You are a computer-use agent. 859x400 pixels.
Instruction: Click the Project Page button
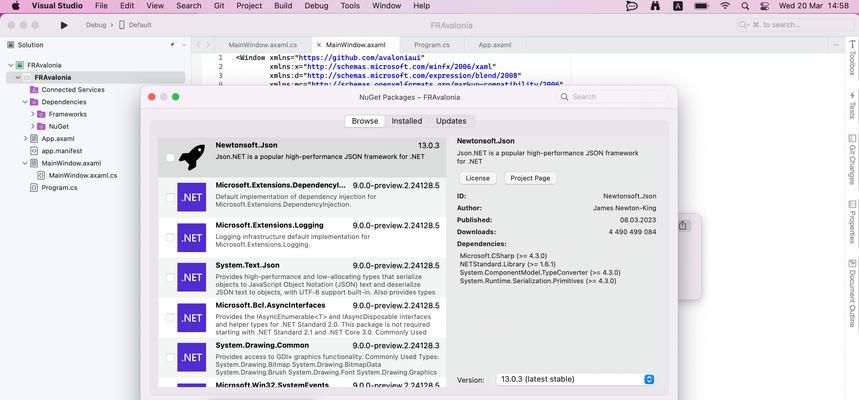pyautogui.click(x=530, y=179)
